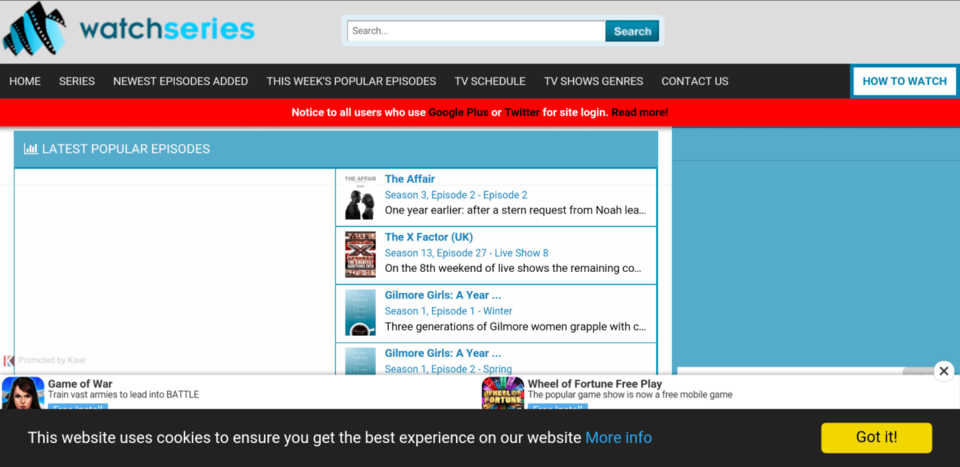Screen dimensions: 960x467
Task: Open The X Factor (UK) title link
Action: (429, 237)
